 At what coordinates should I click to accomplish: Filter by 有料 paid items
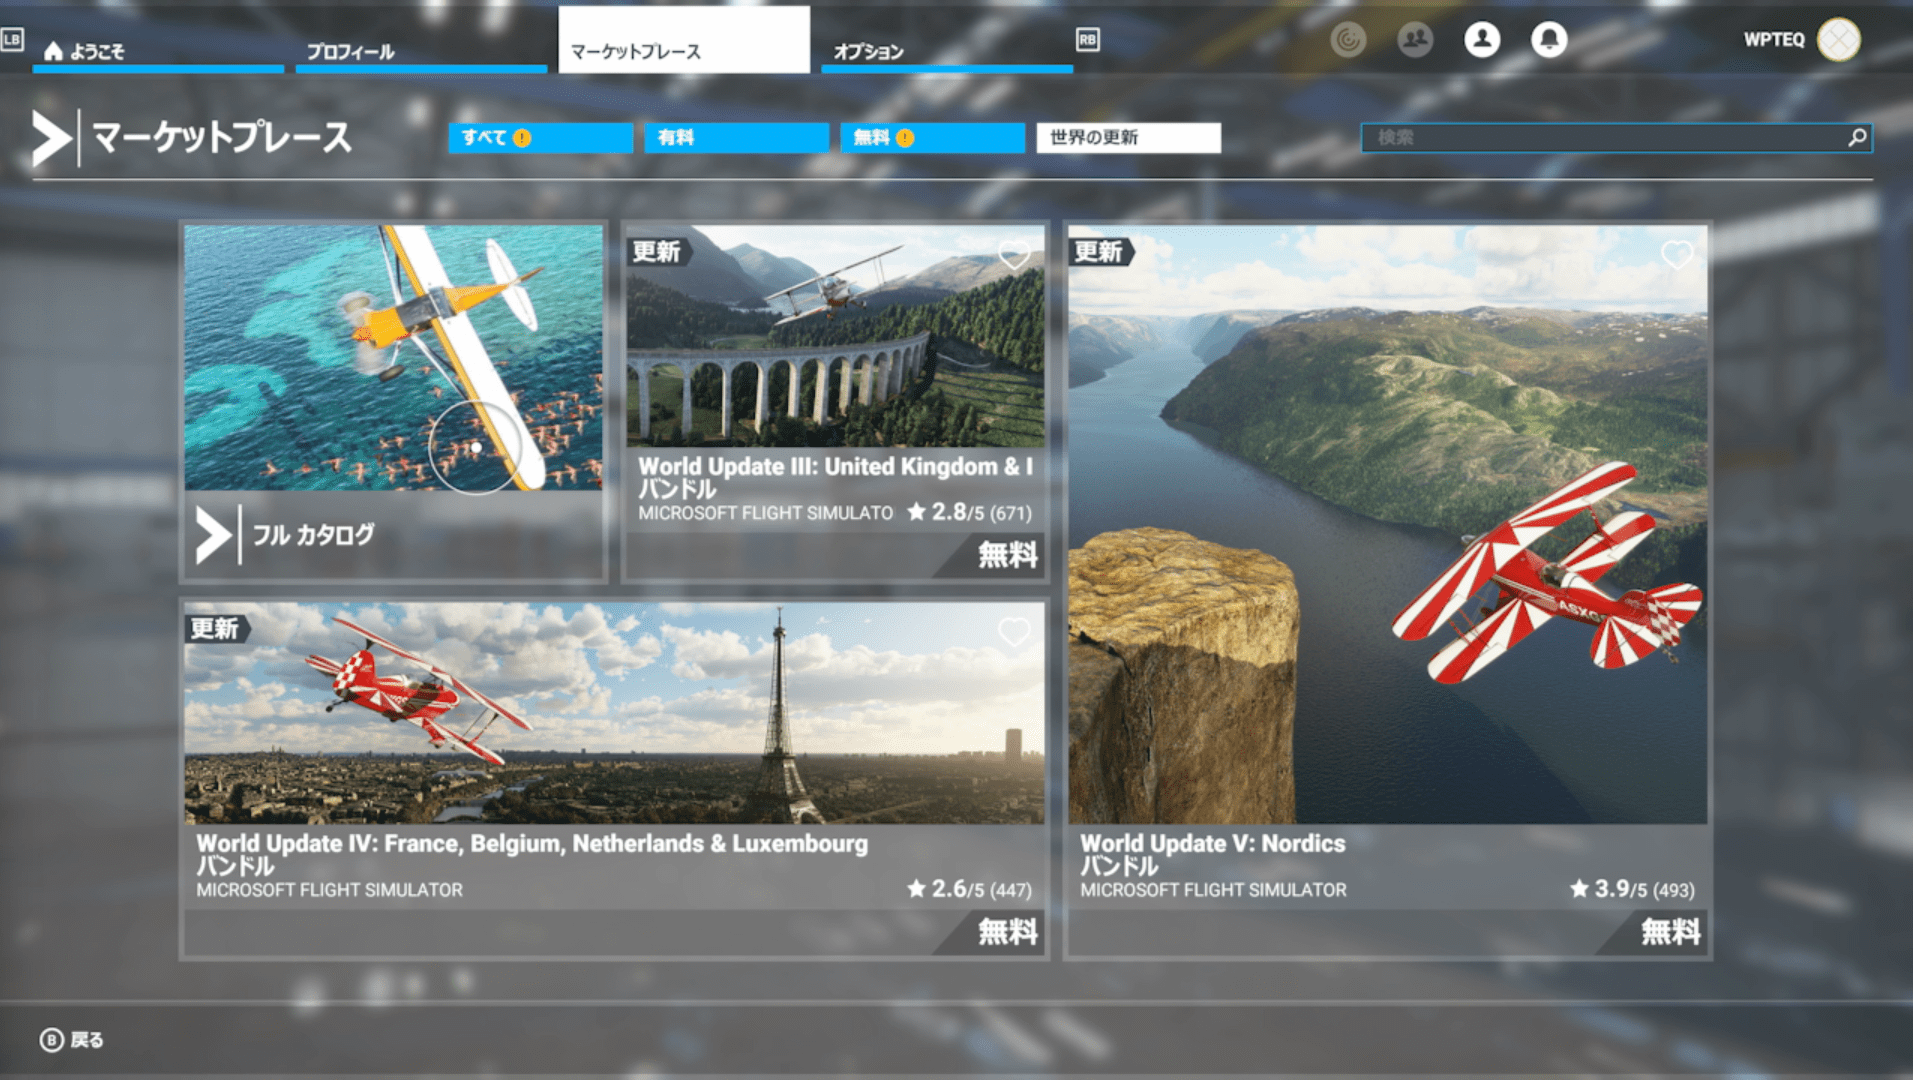736,138
